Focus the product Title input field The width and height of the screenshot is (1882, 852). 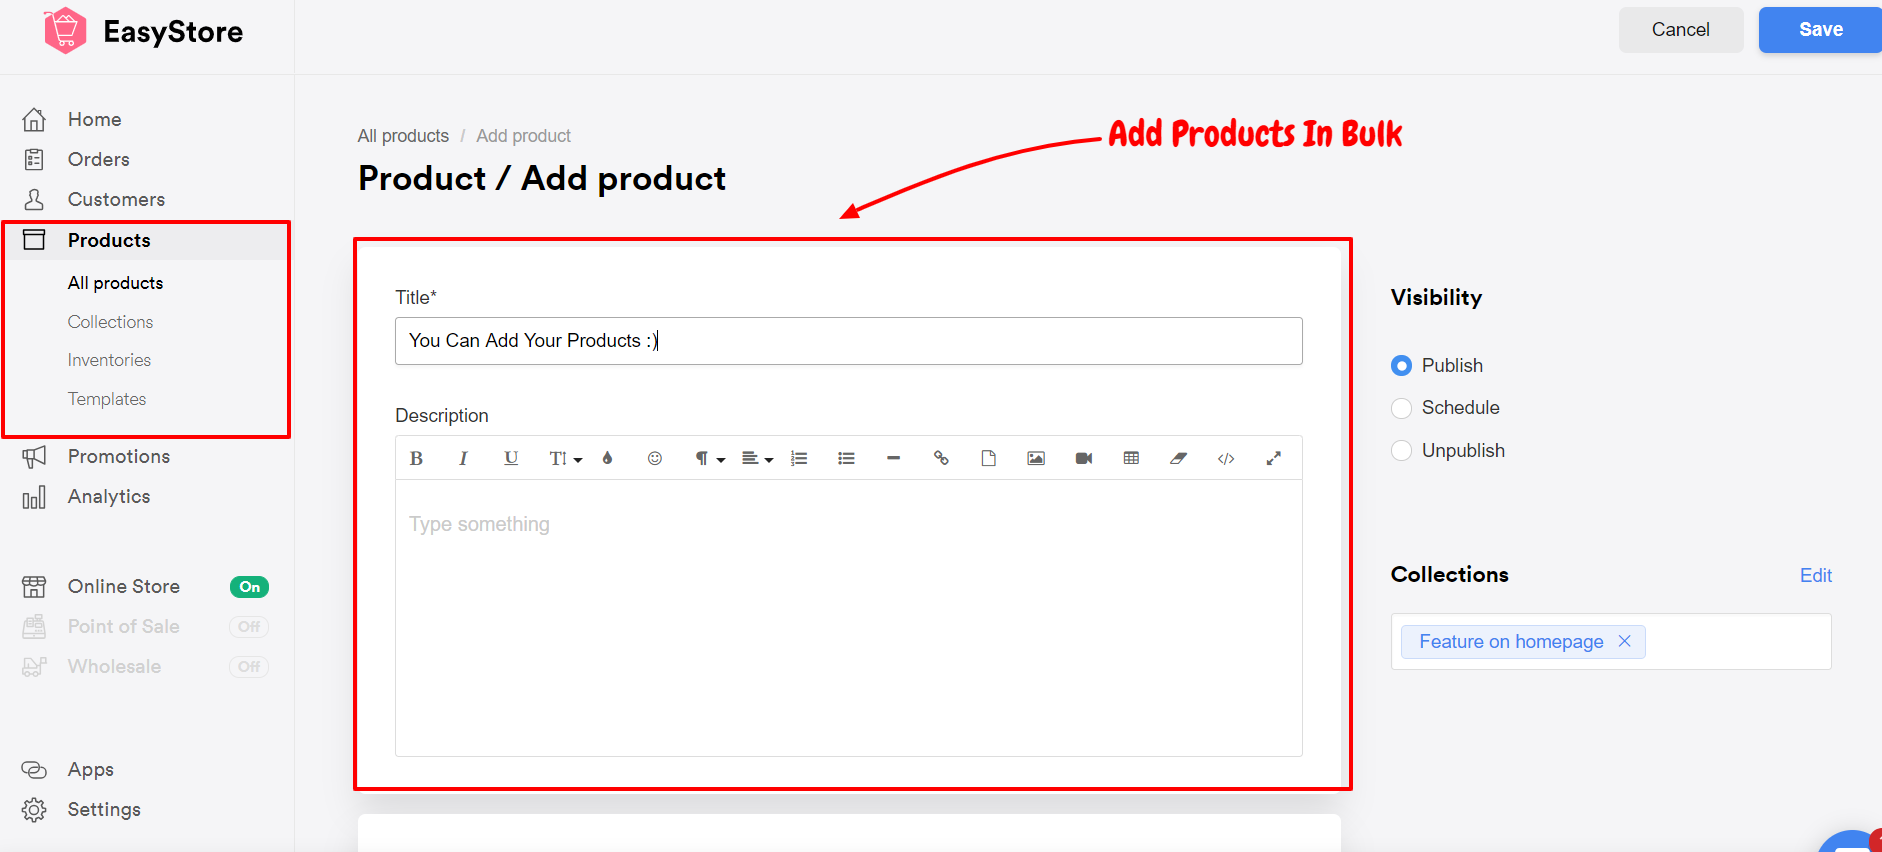coord(849,341)
